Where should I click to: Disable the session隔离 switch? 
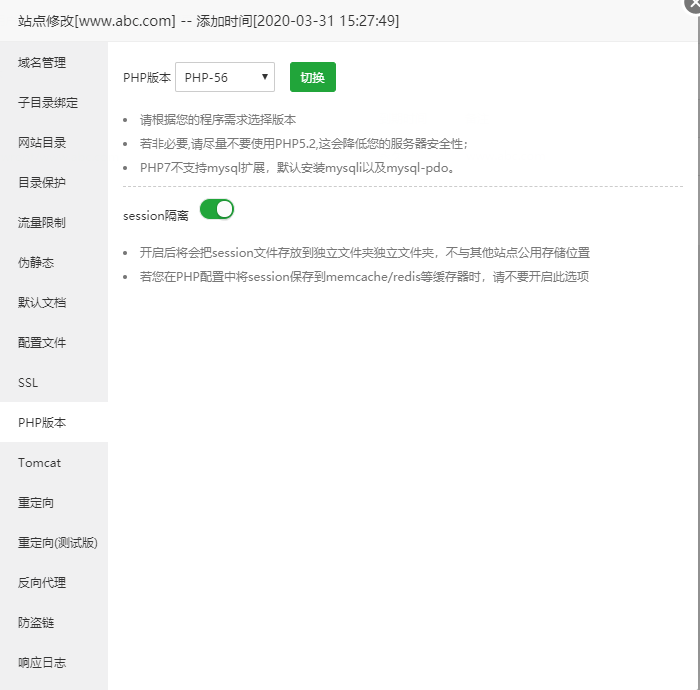click(x=217, y=209)
